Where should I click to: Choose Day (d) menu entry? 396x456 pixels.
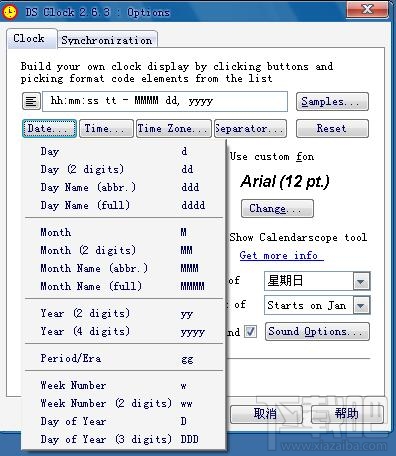pyautogui.click(x=124, y=151)
